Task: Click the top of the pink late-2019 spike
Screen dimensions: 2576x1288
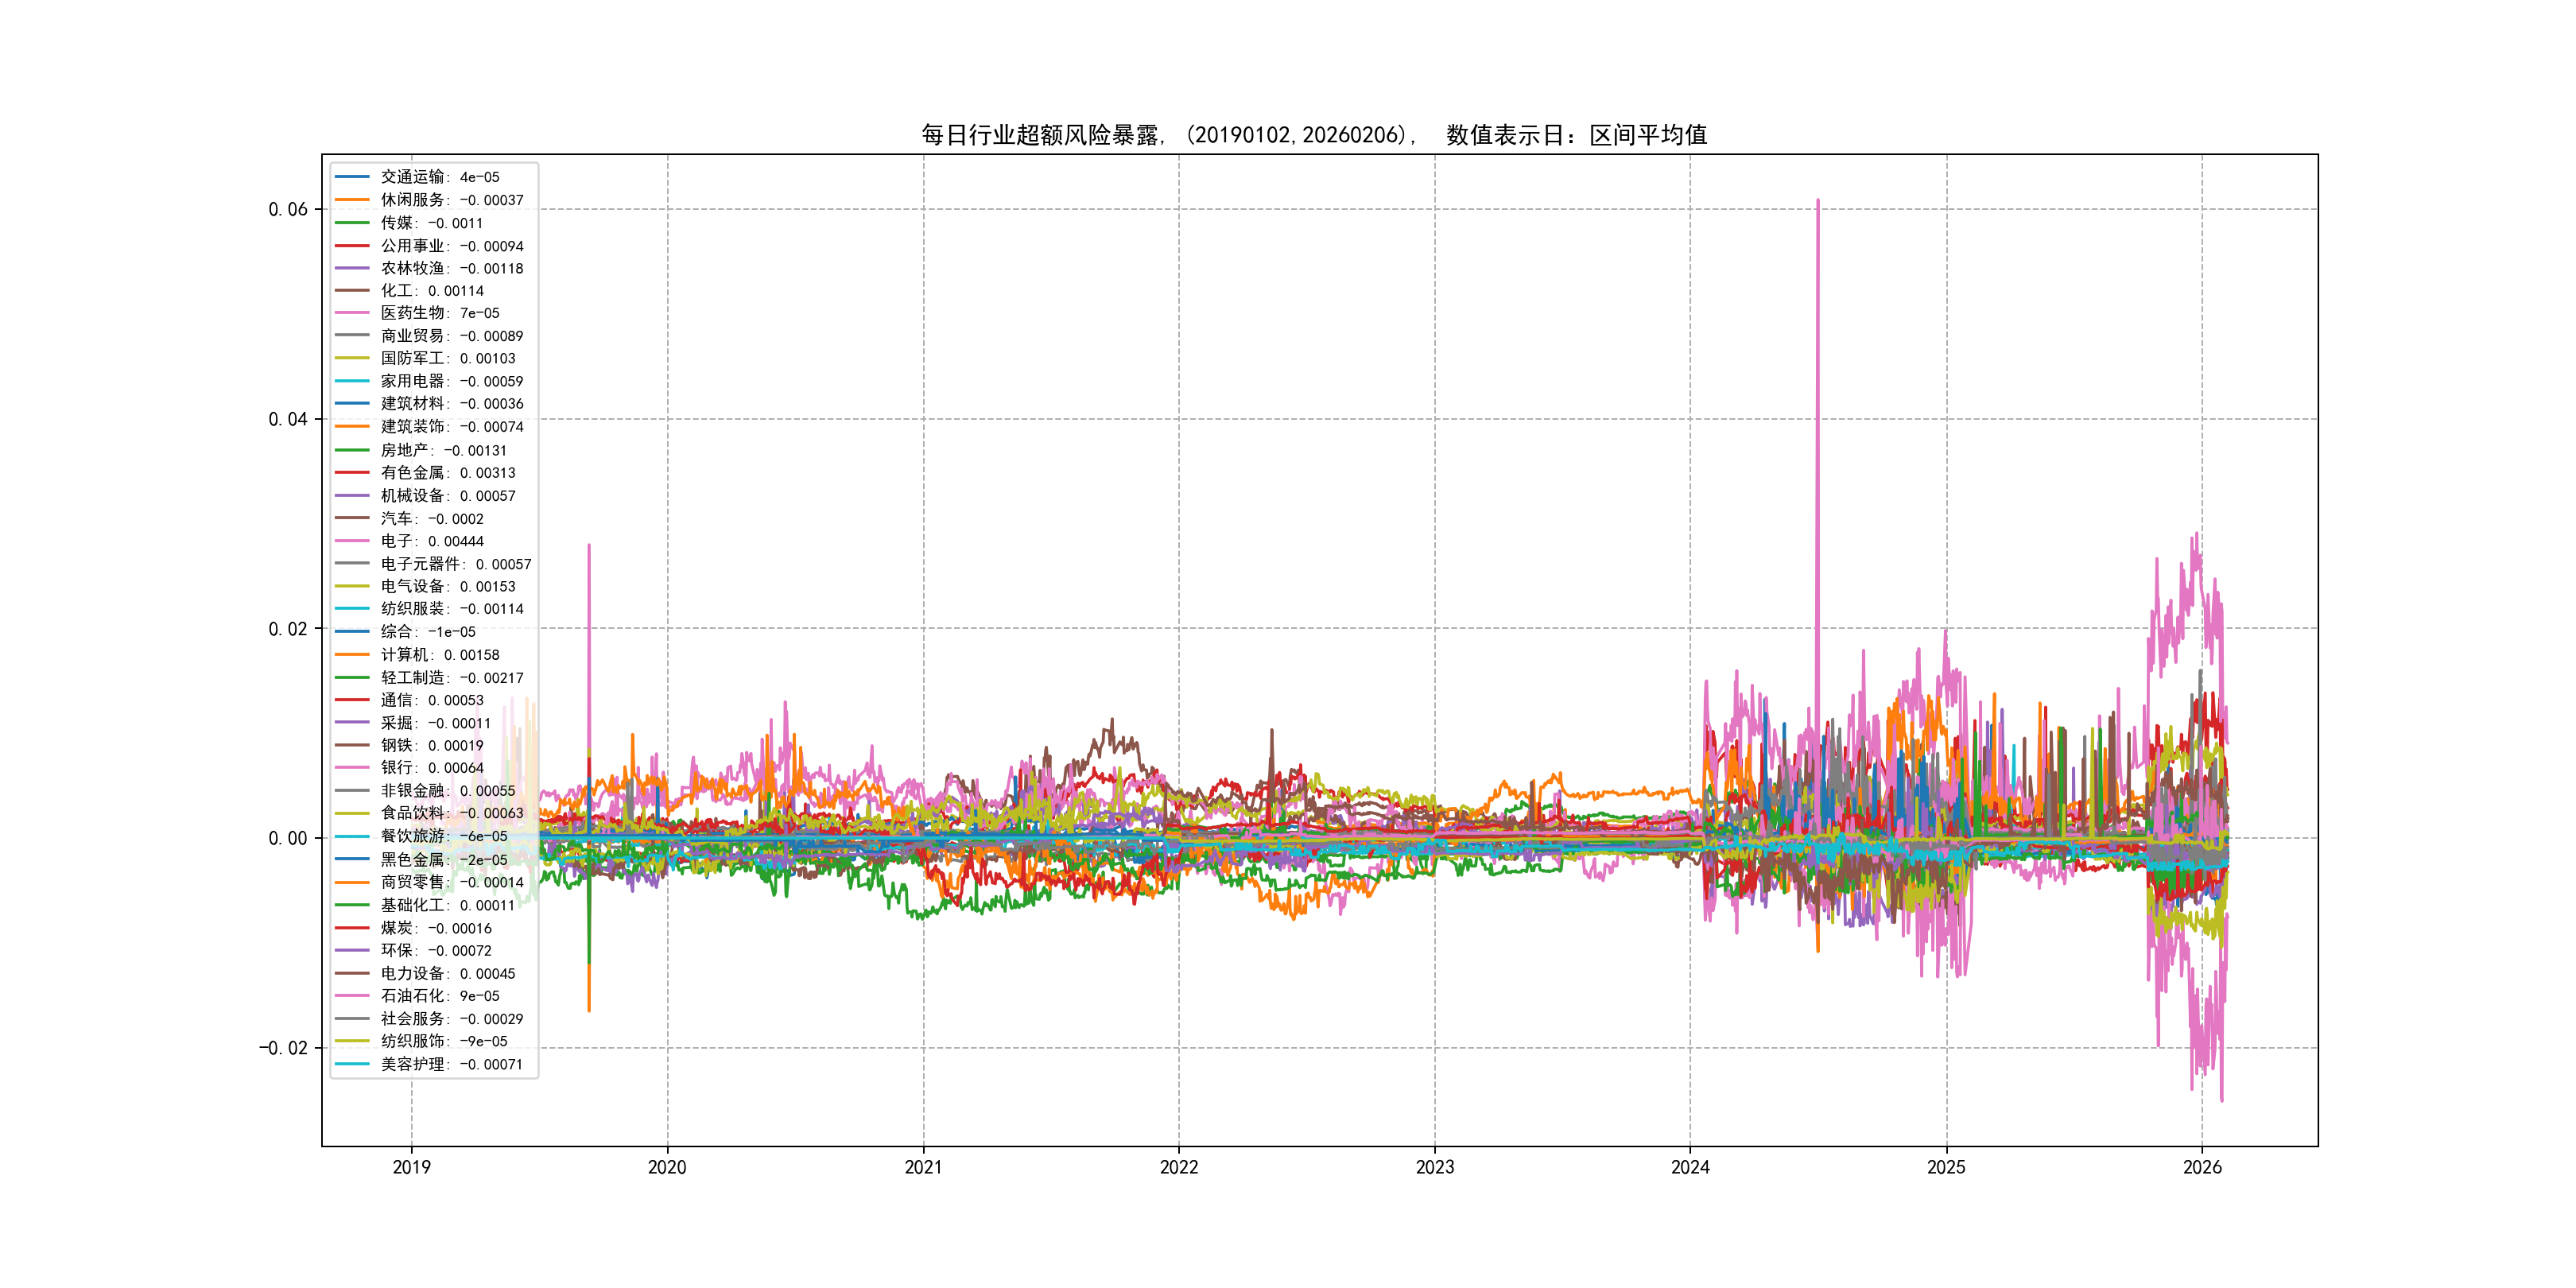Action: coord(589,546)
